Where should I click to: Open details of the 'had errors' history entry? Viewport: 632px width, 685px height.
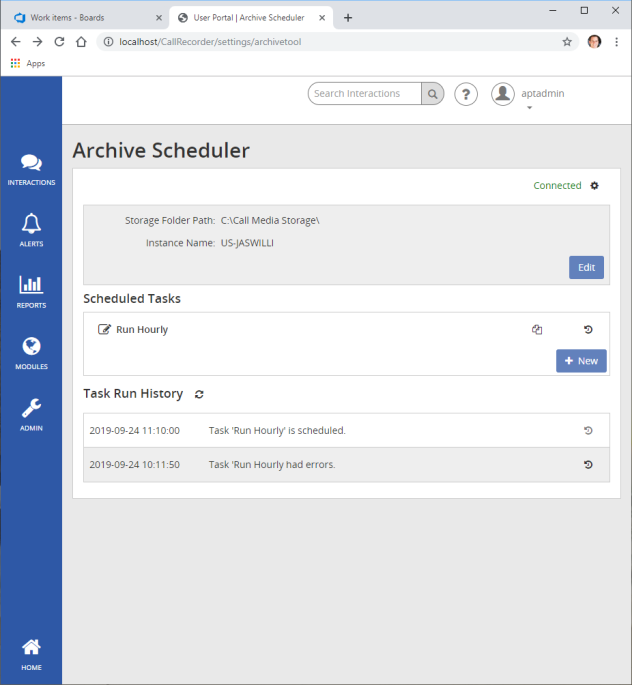point(588,464)
